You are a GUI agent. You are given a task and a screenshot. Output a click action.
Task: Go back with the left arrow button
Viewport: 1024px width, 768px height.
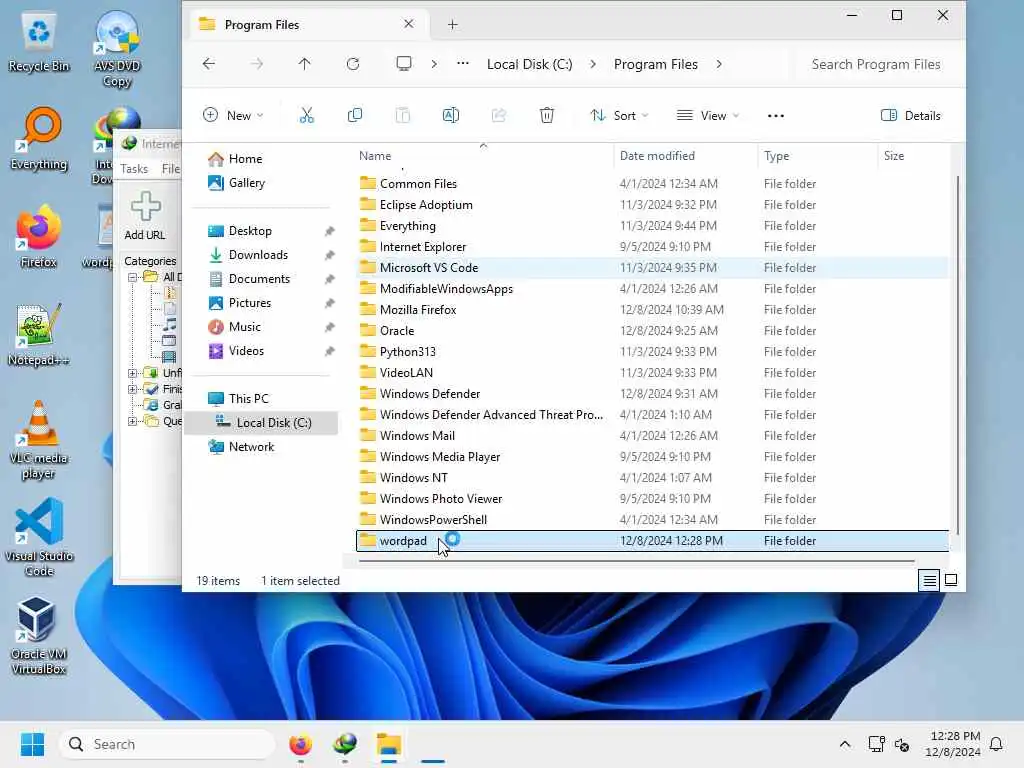(209, 63)
